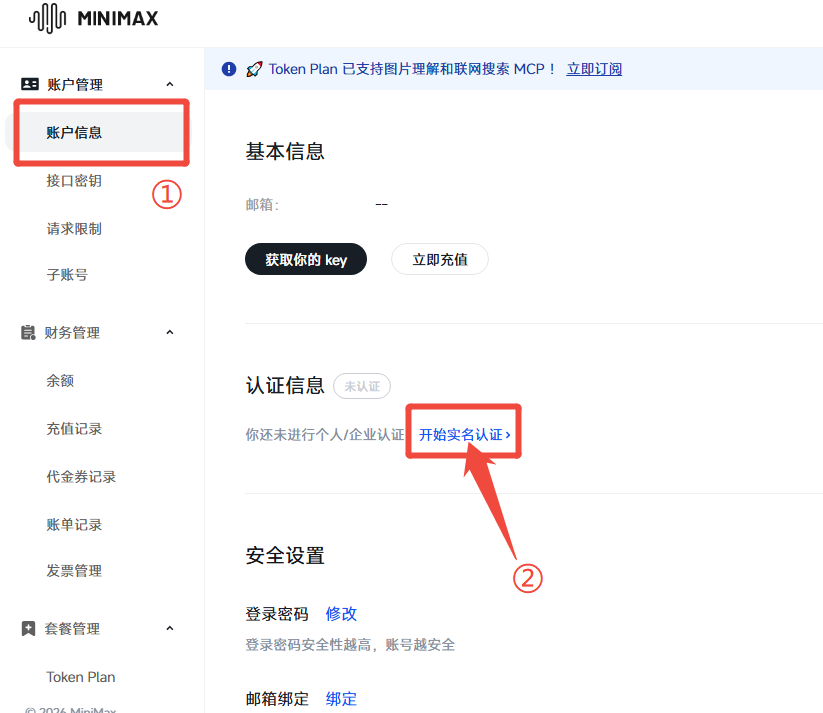Click the info icon in announcement banner
Image resolution: width=823 pixels, height=713 pixels.
coord(229,69)
